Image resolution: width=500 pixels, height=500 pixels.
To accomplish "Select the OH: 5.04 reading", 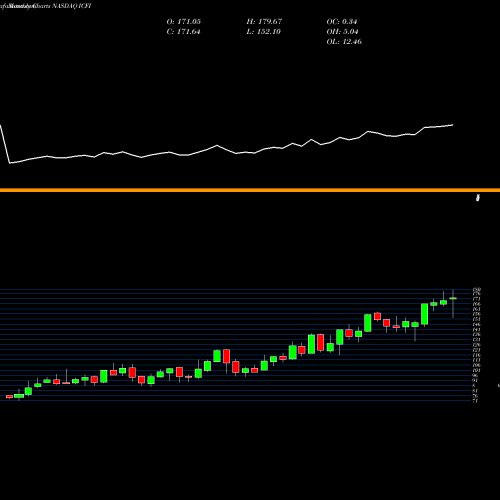I will point(342,32).
